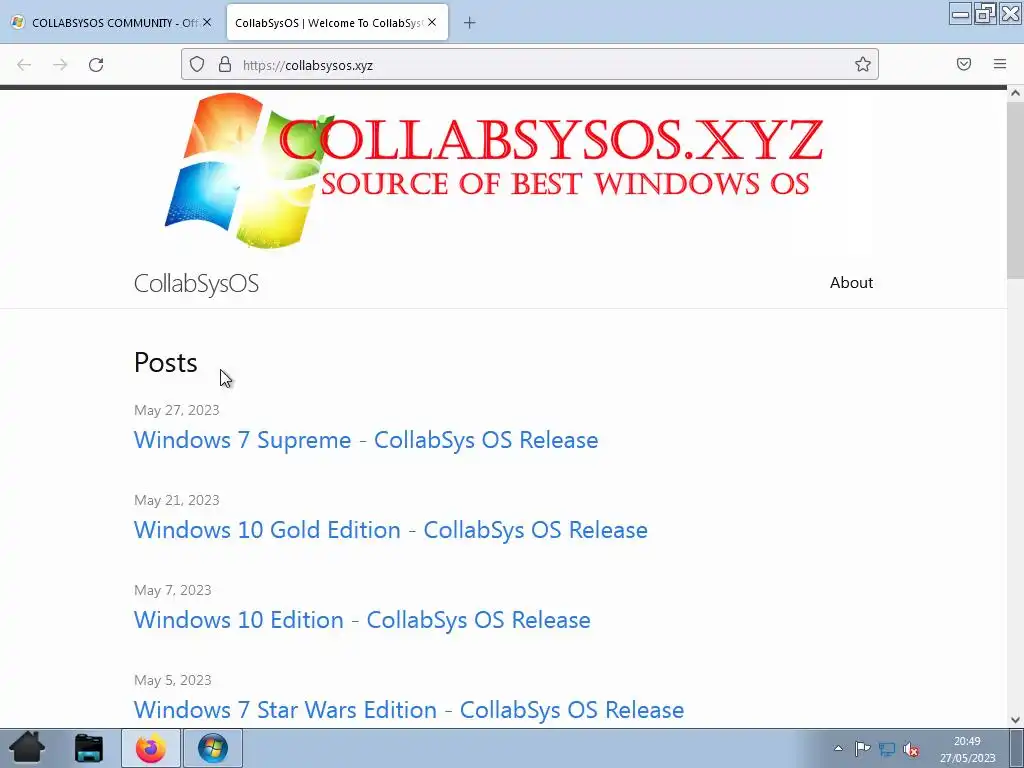Click the show desktop strip
Image resolution: width=1024 pixels, height=768 pixels.
pos(1017,748)
